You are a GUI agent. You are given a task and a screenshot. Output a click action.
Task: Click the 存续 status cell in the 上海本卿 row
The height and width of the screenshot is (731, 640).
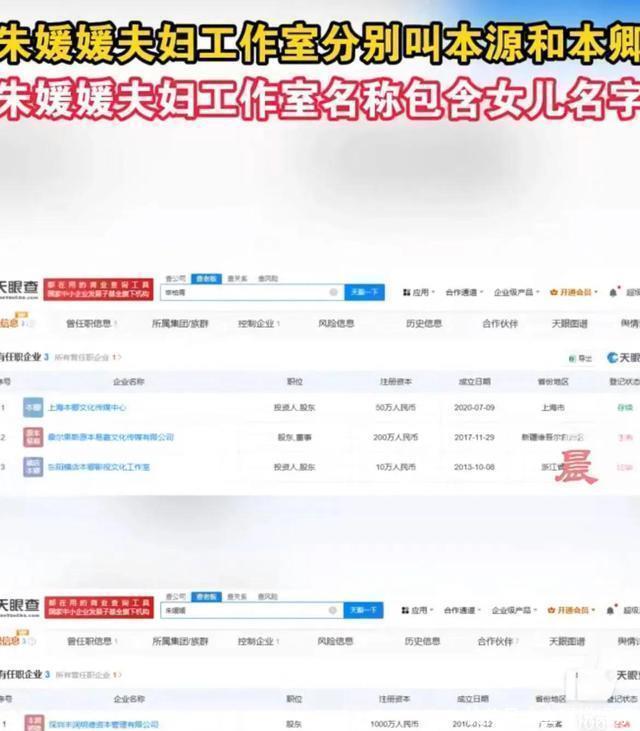[x=625, y=407]
